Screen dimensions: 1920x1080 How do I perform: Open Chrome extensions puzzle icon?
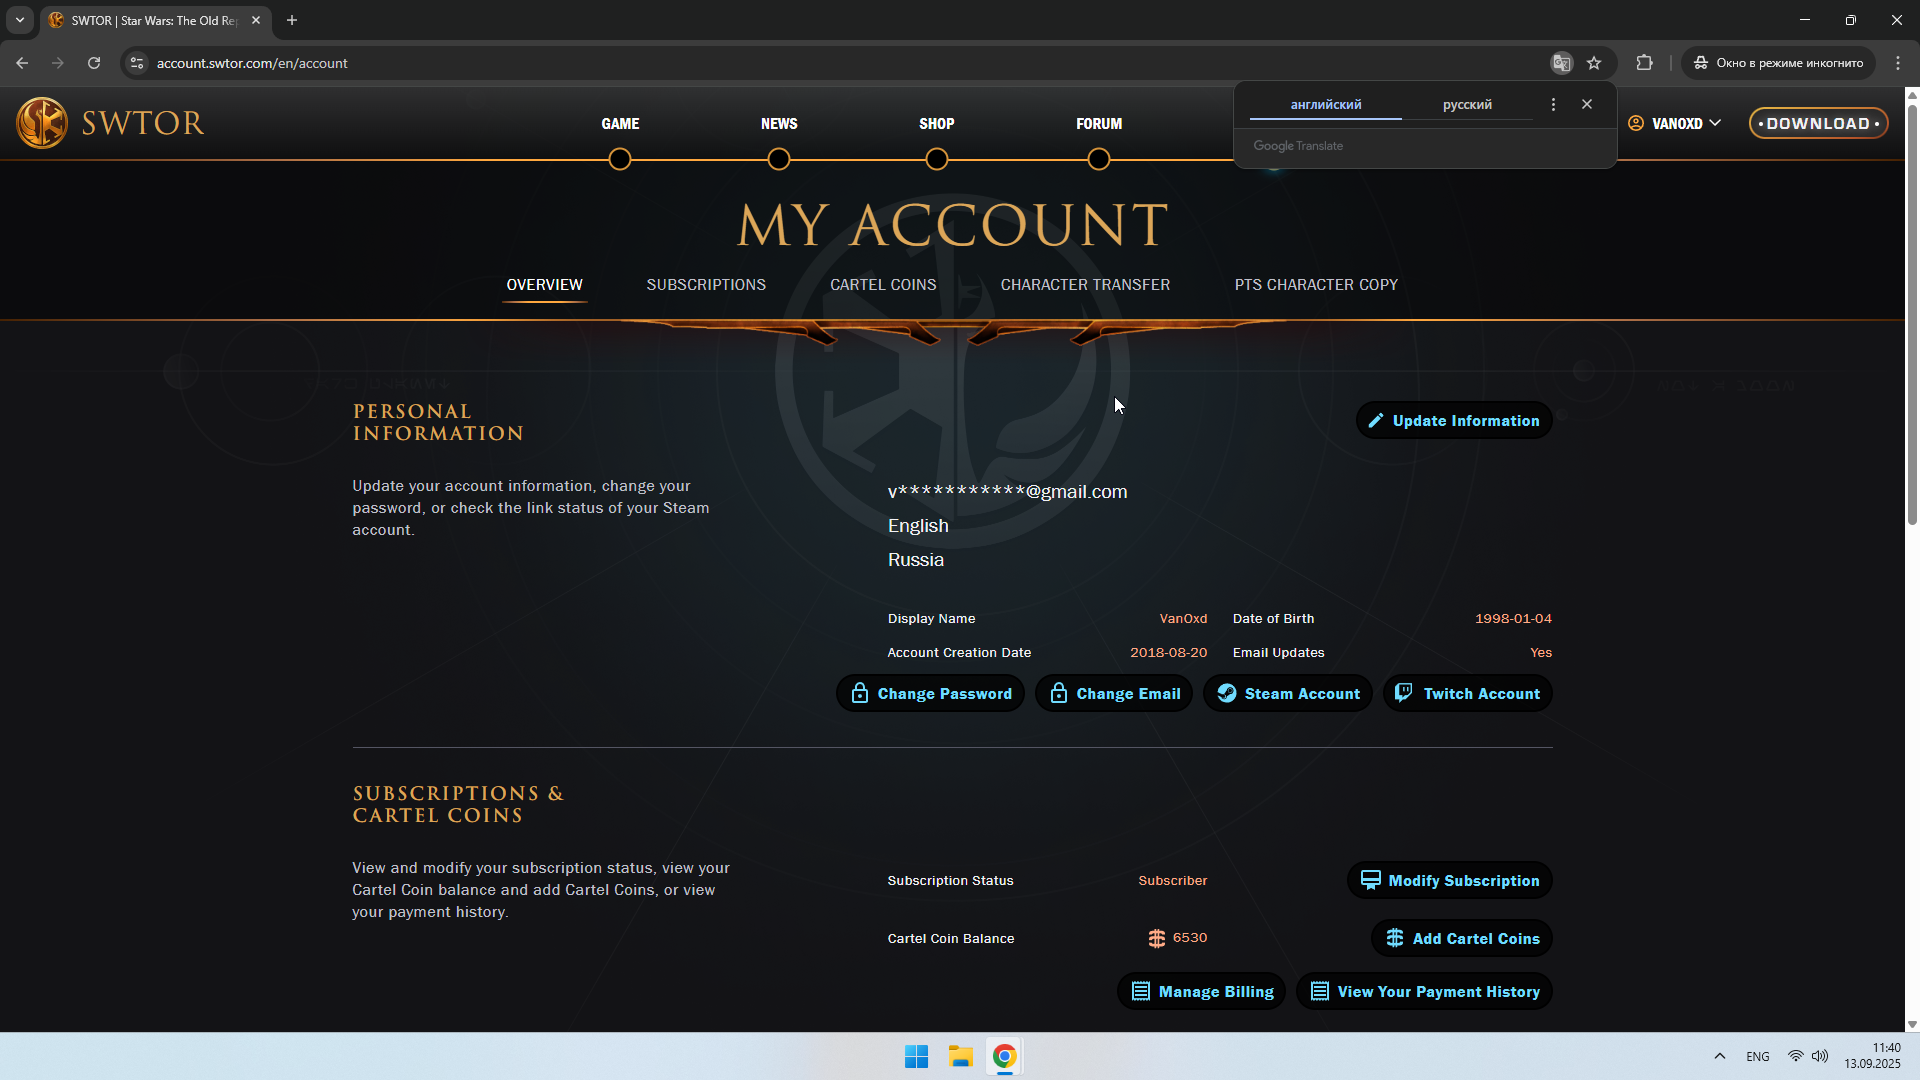(x=1644, y=63)
